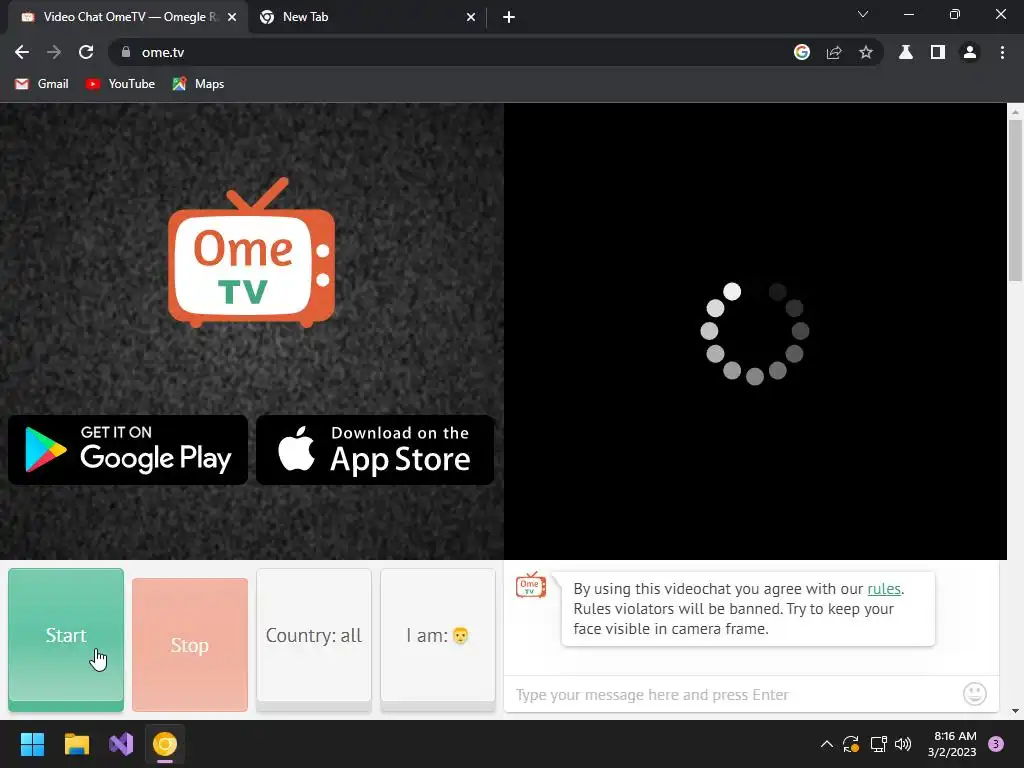
Task: Toggle the browser side panel
Action: point(938,52)
